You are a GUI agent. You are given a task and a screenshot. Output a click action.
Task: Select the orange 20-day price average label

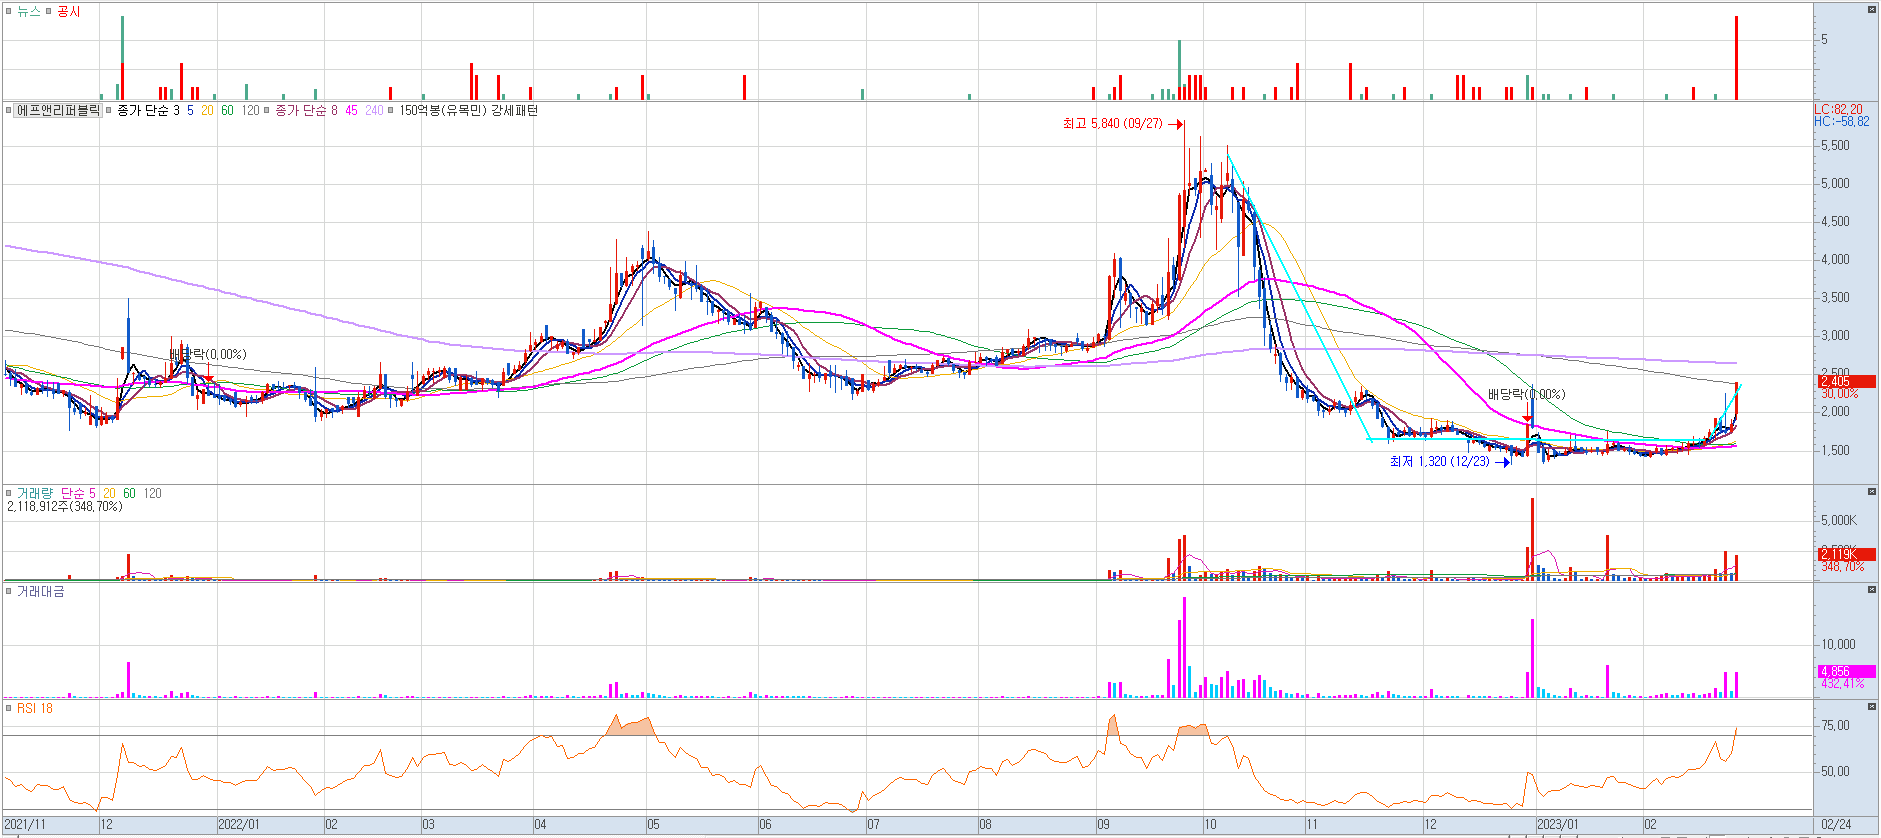coord(207,110)
